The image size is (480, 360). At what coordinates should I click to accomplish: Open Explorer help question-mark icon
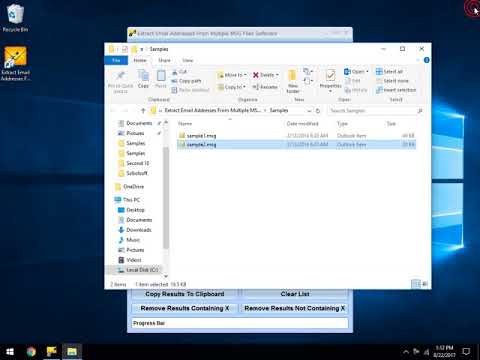(x=426, y=60)
